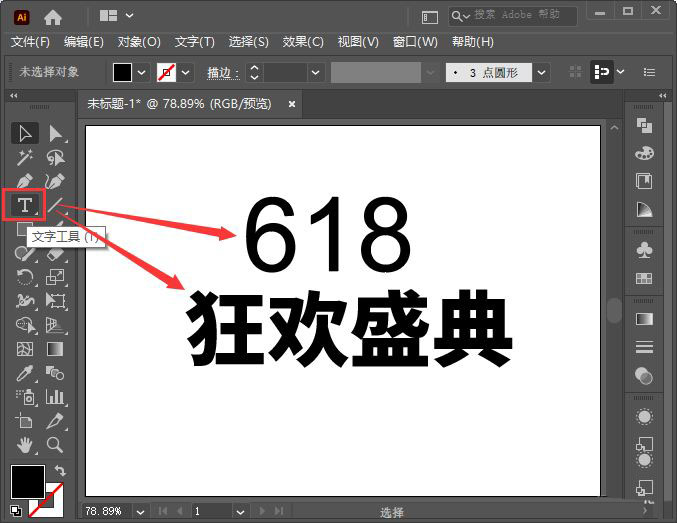This screenshot has height=523, width=677.
Task: Click the 描边 stroke panel link
Action: point(223,73)
